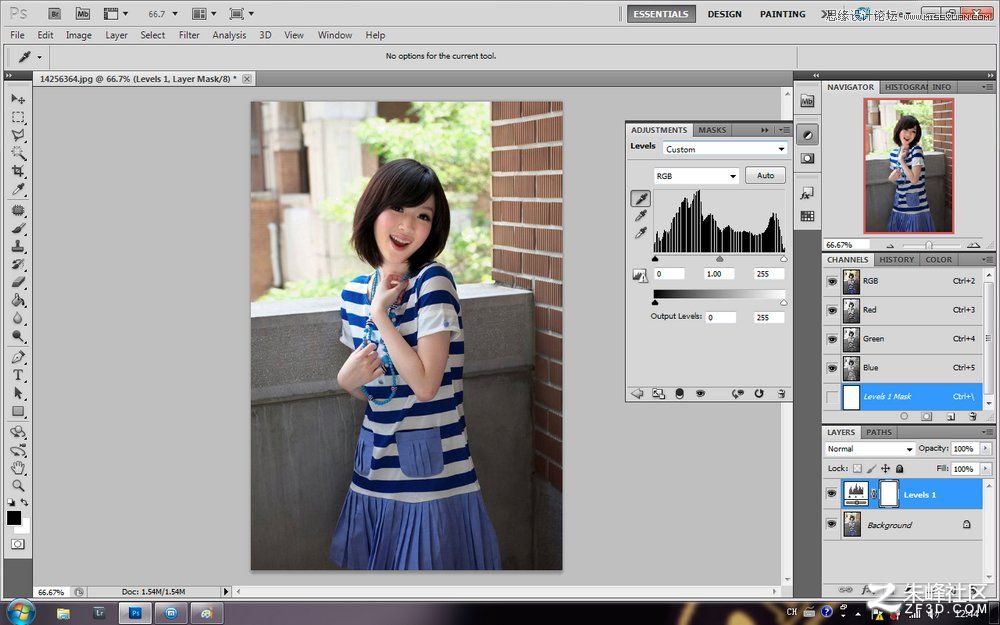The height and width of the screenshot is (625, 1000).
Task: Open the layer blend mode dropdown Normal
Action: coord(869,449)
